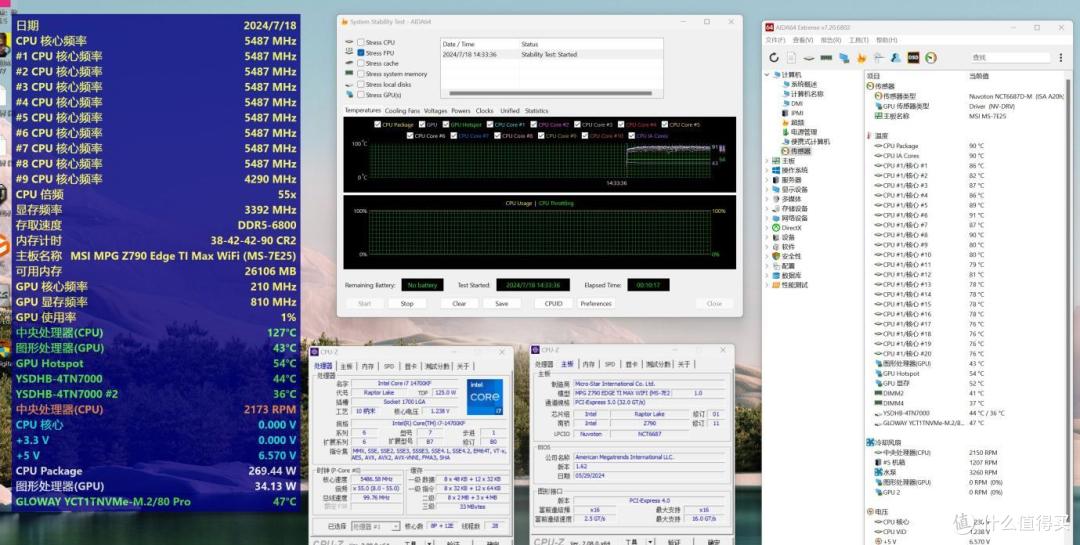Click the AIDA64 flame stability test icon
Viewport: 1080px width, 545px height.
click(861, 58)
